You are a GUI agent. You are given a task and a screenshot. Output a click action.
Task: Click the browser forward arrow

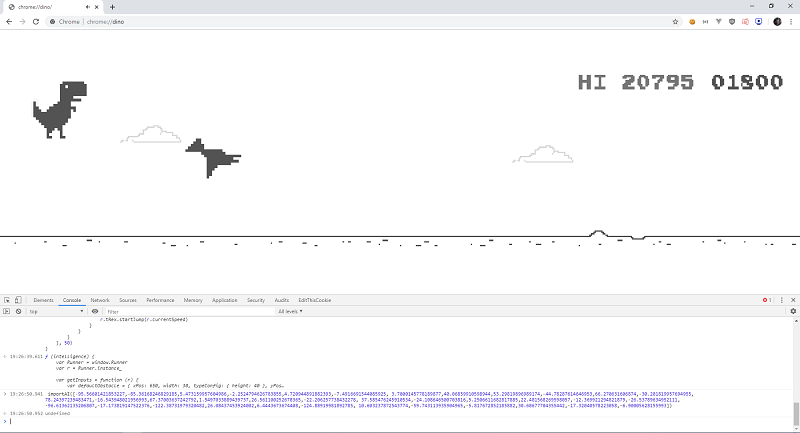[22, 22]
